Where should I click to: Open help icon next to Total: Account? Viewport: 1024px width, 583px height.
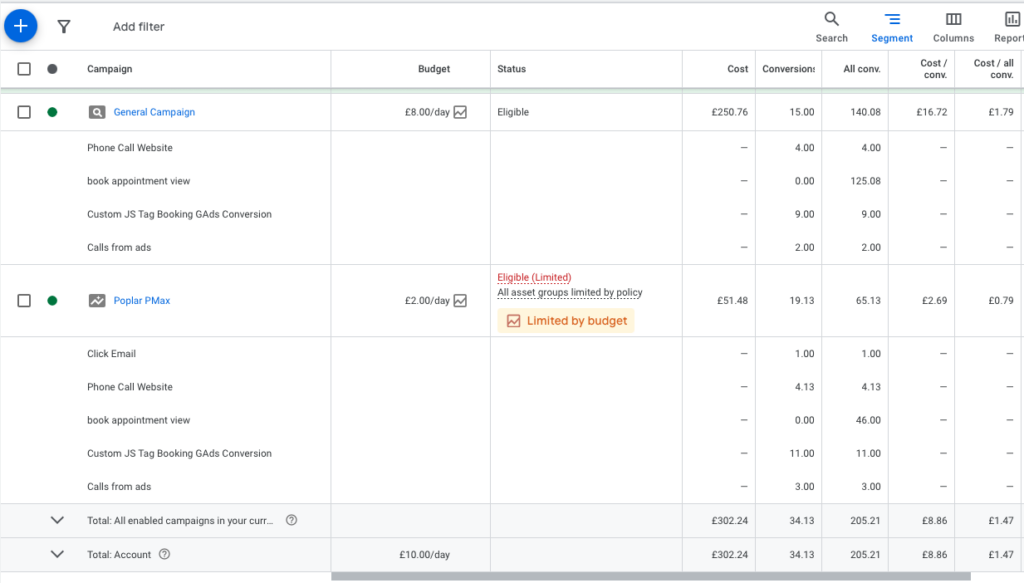(x=165, y=554)
